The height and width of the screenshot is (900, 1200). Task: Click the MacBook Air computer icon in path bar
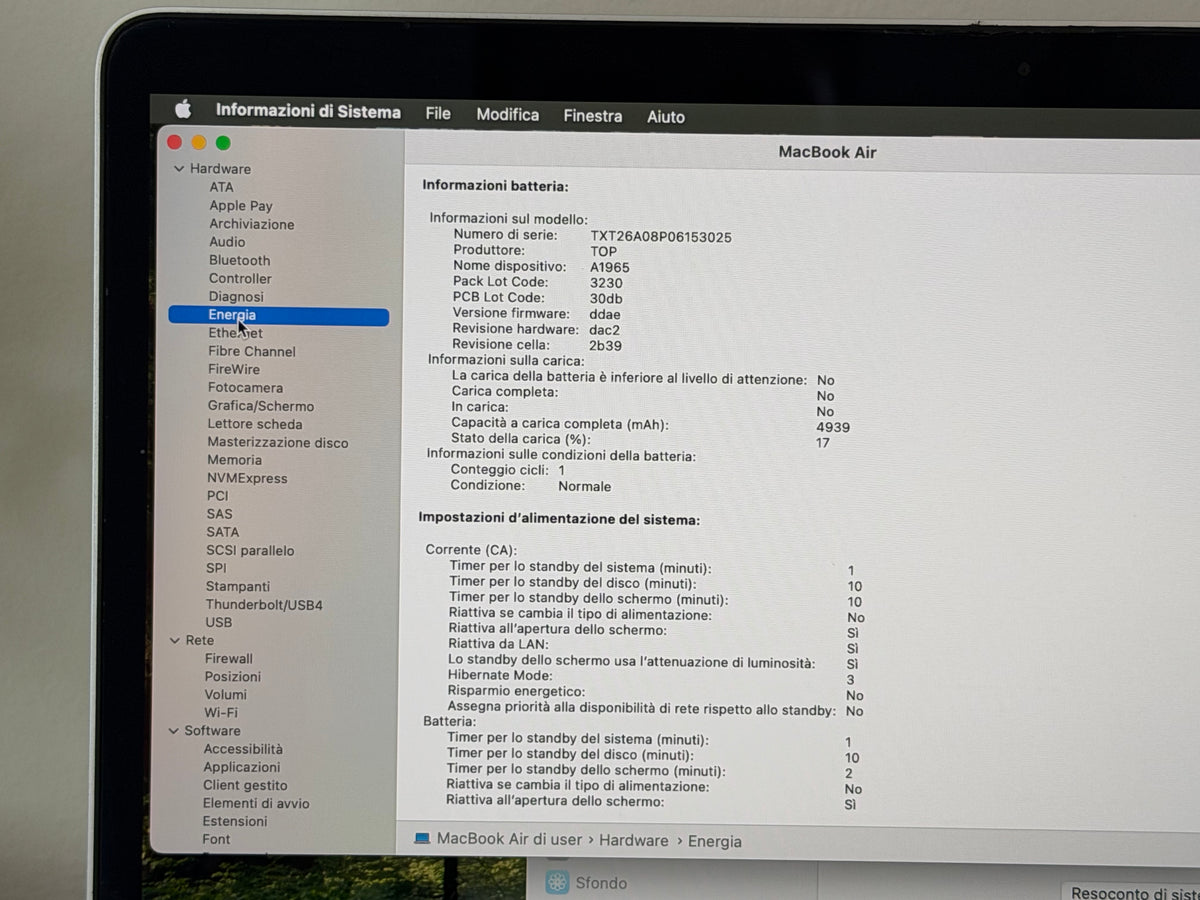point(422,838)
